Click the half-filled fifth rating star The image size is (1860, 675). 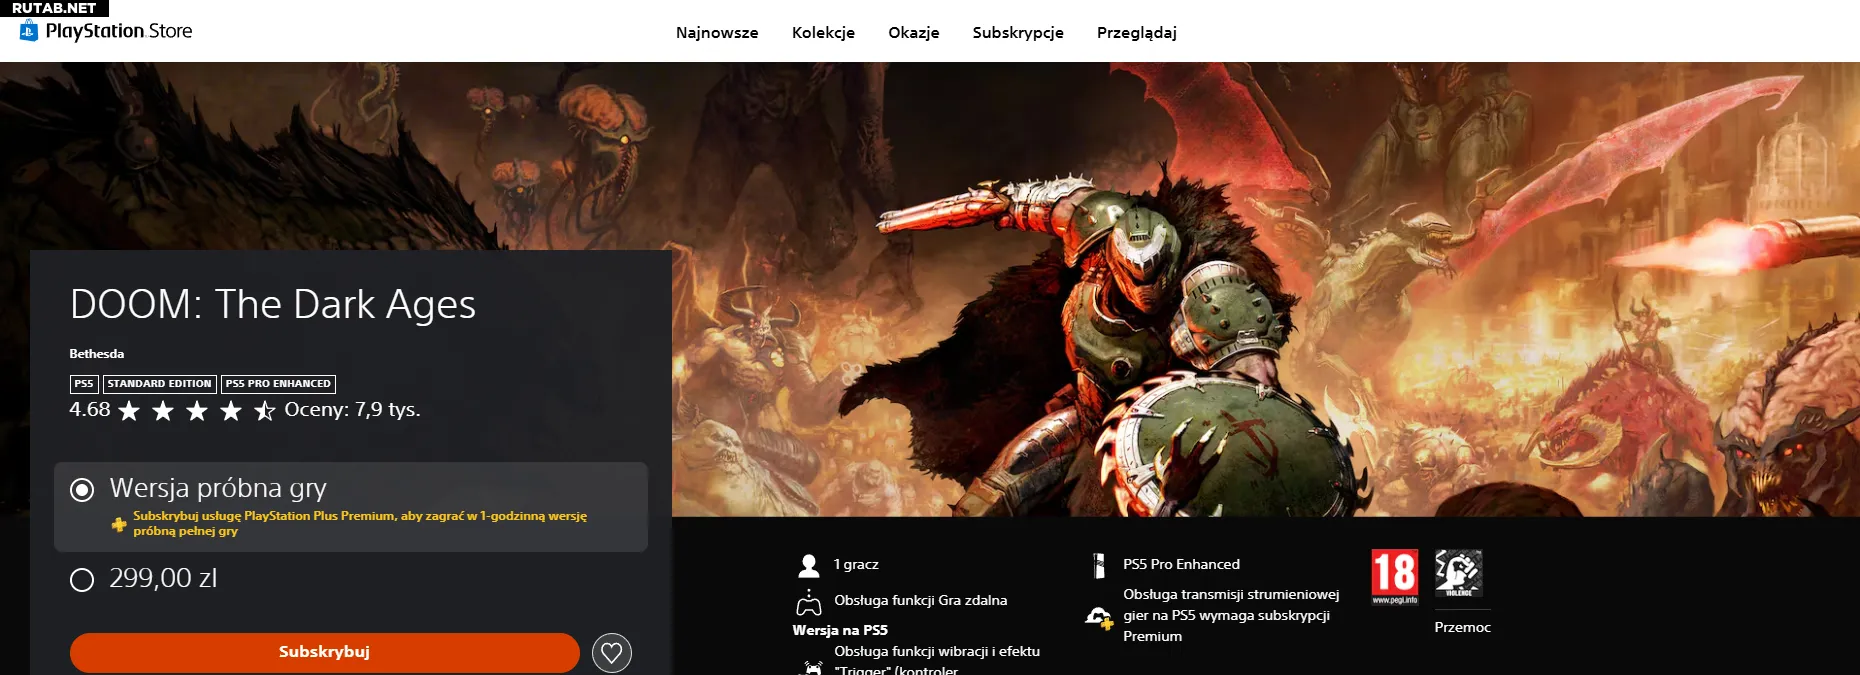(x=264, y=411)
